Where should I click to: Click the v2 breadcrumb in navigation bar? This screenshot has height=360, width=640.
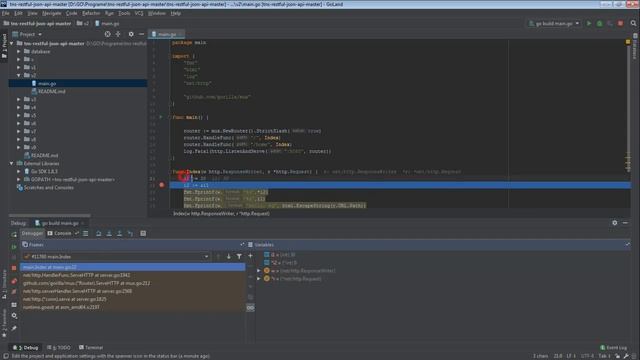tap(83, 24)
